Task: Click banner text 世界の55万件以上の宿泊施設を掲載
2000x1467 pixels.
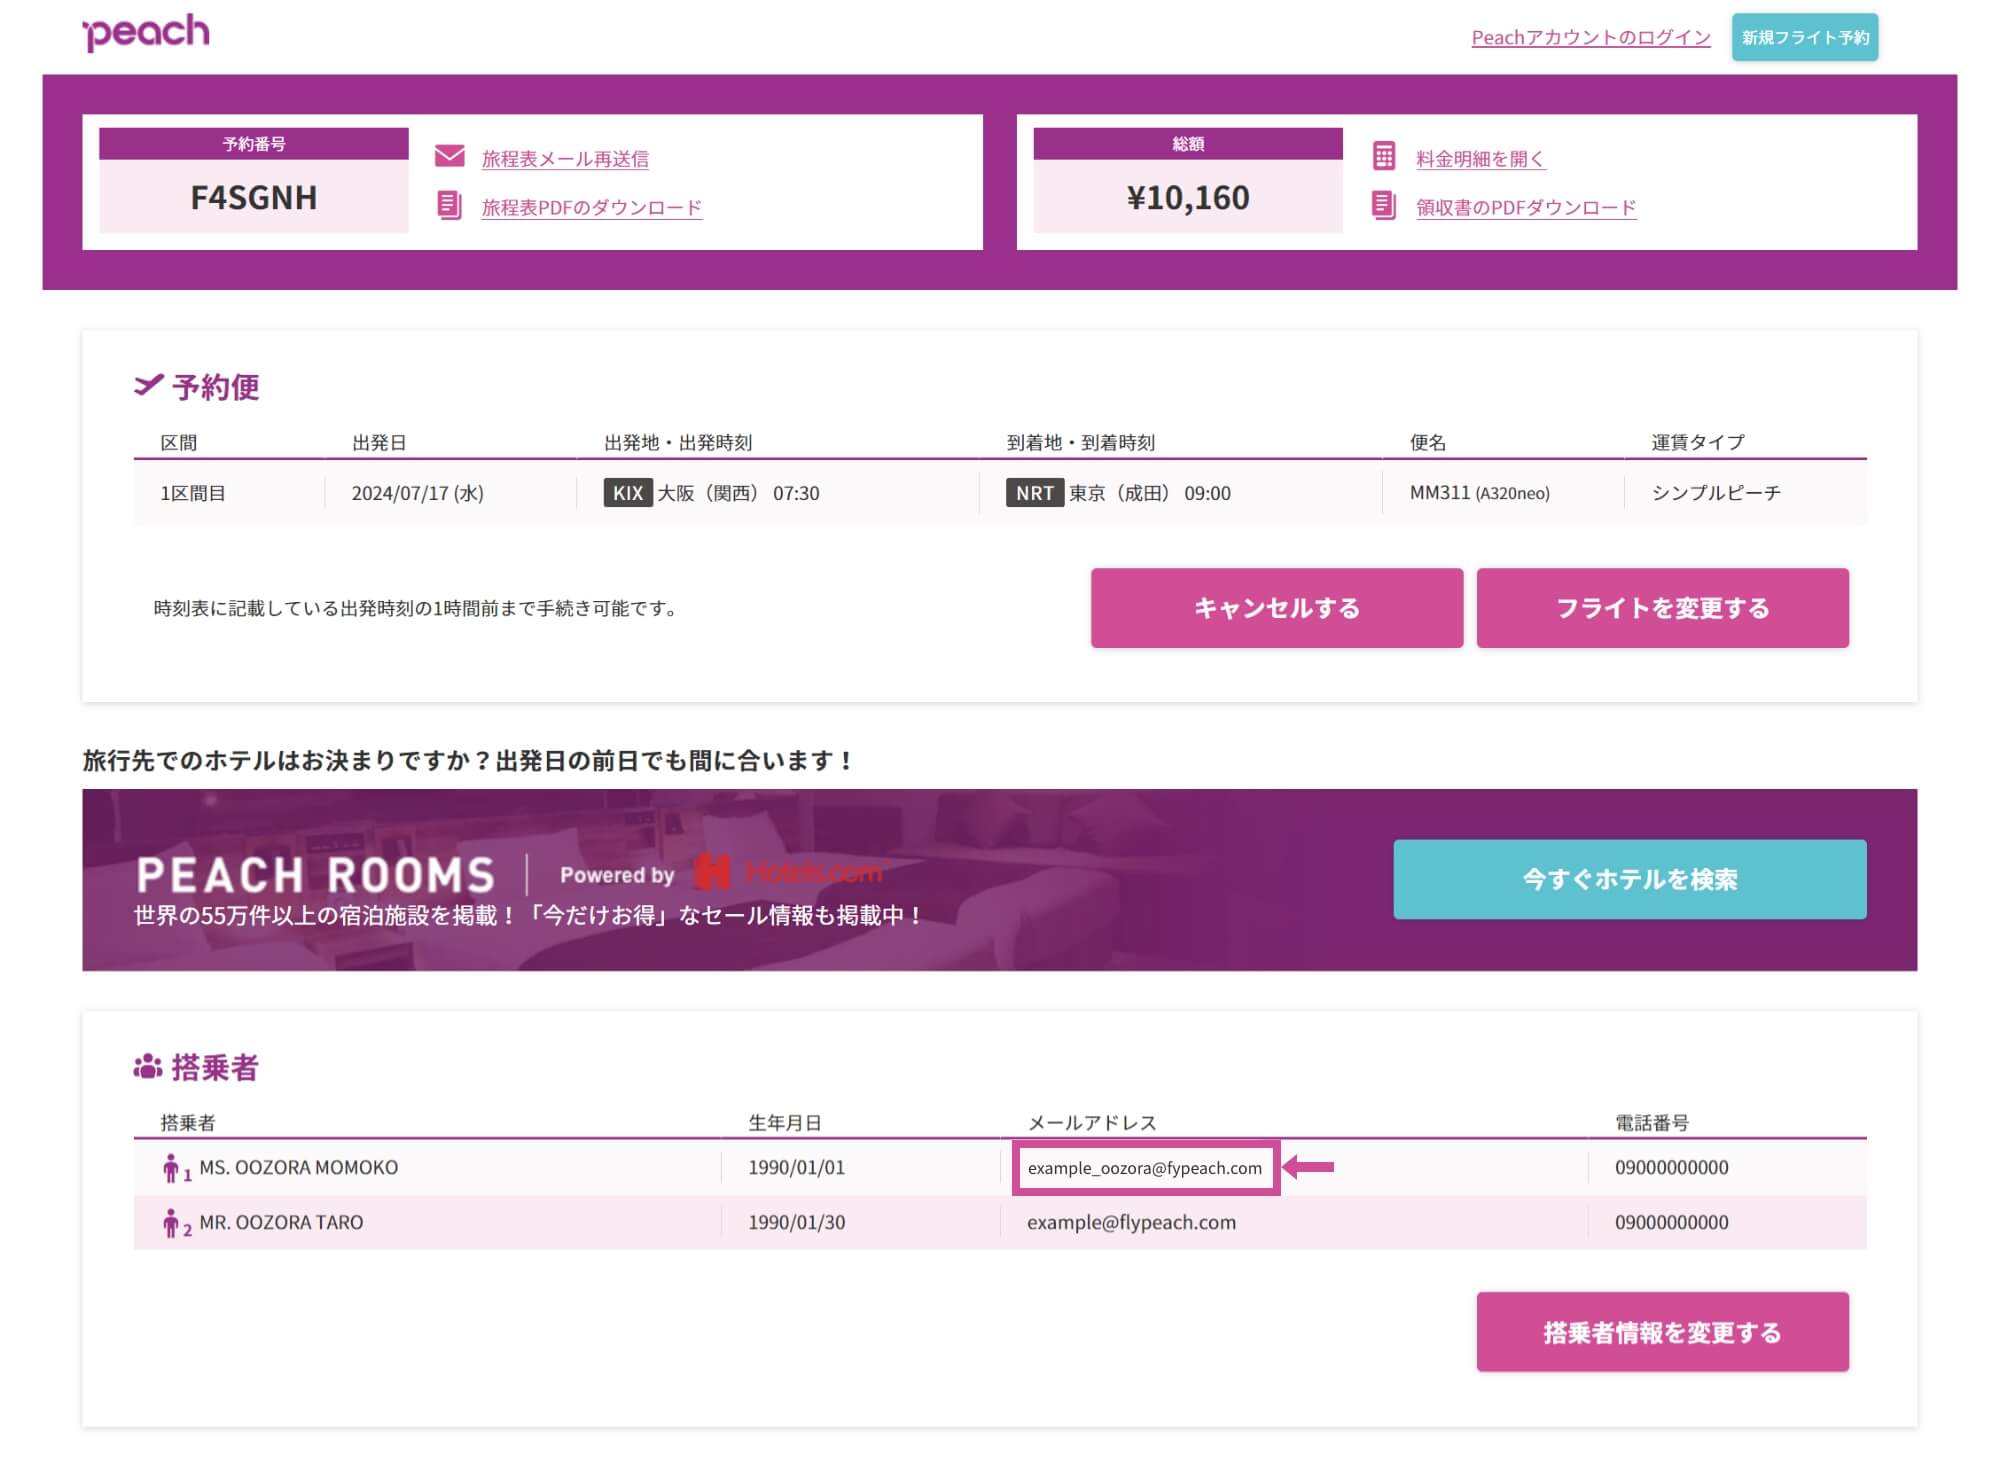Action: click(x=529, y=915)
